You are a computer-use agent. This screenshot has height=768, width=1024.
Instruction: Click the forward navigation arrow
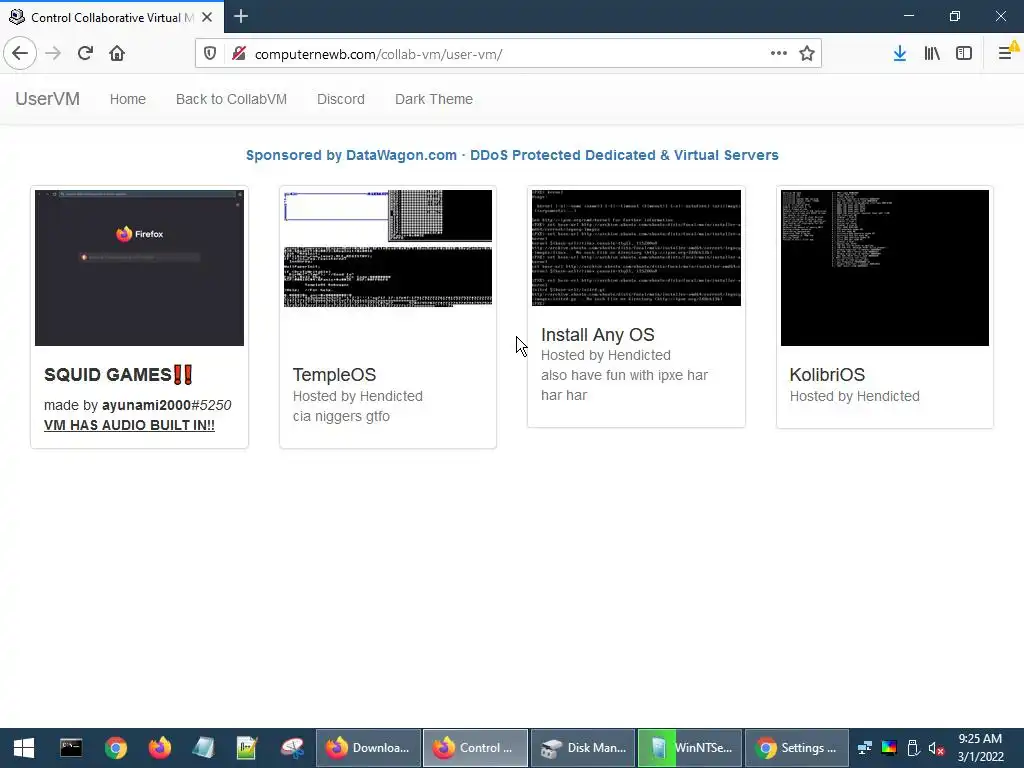(53, 54)
